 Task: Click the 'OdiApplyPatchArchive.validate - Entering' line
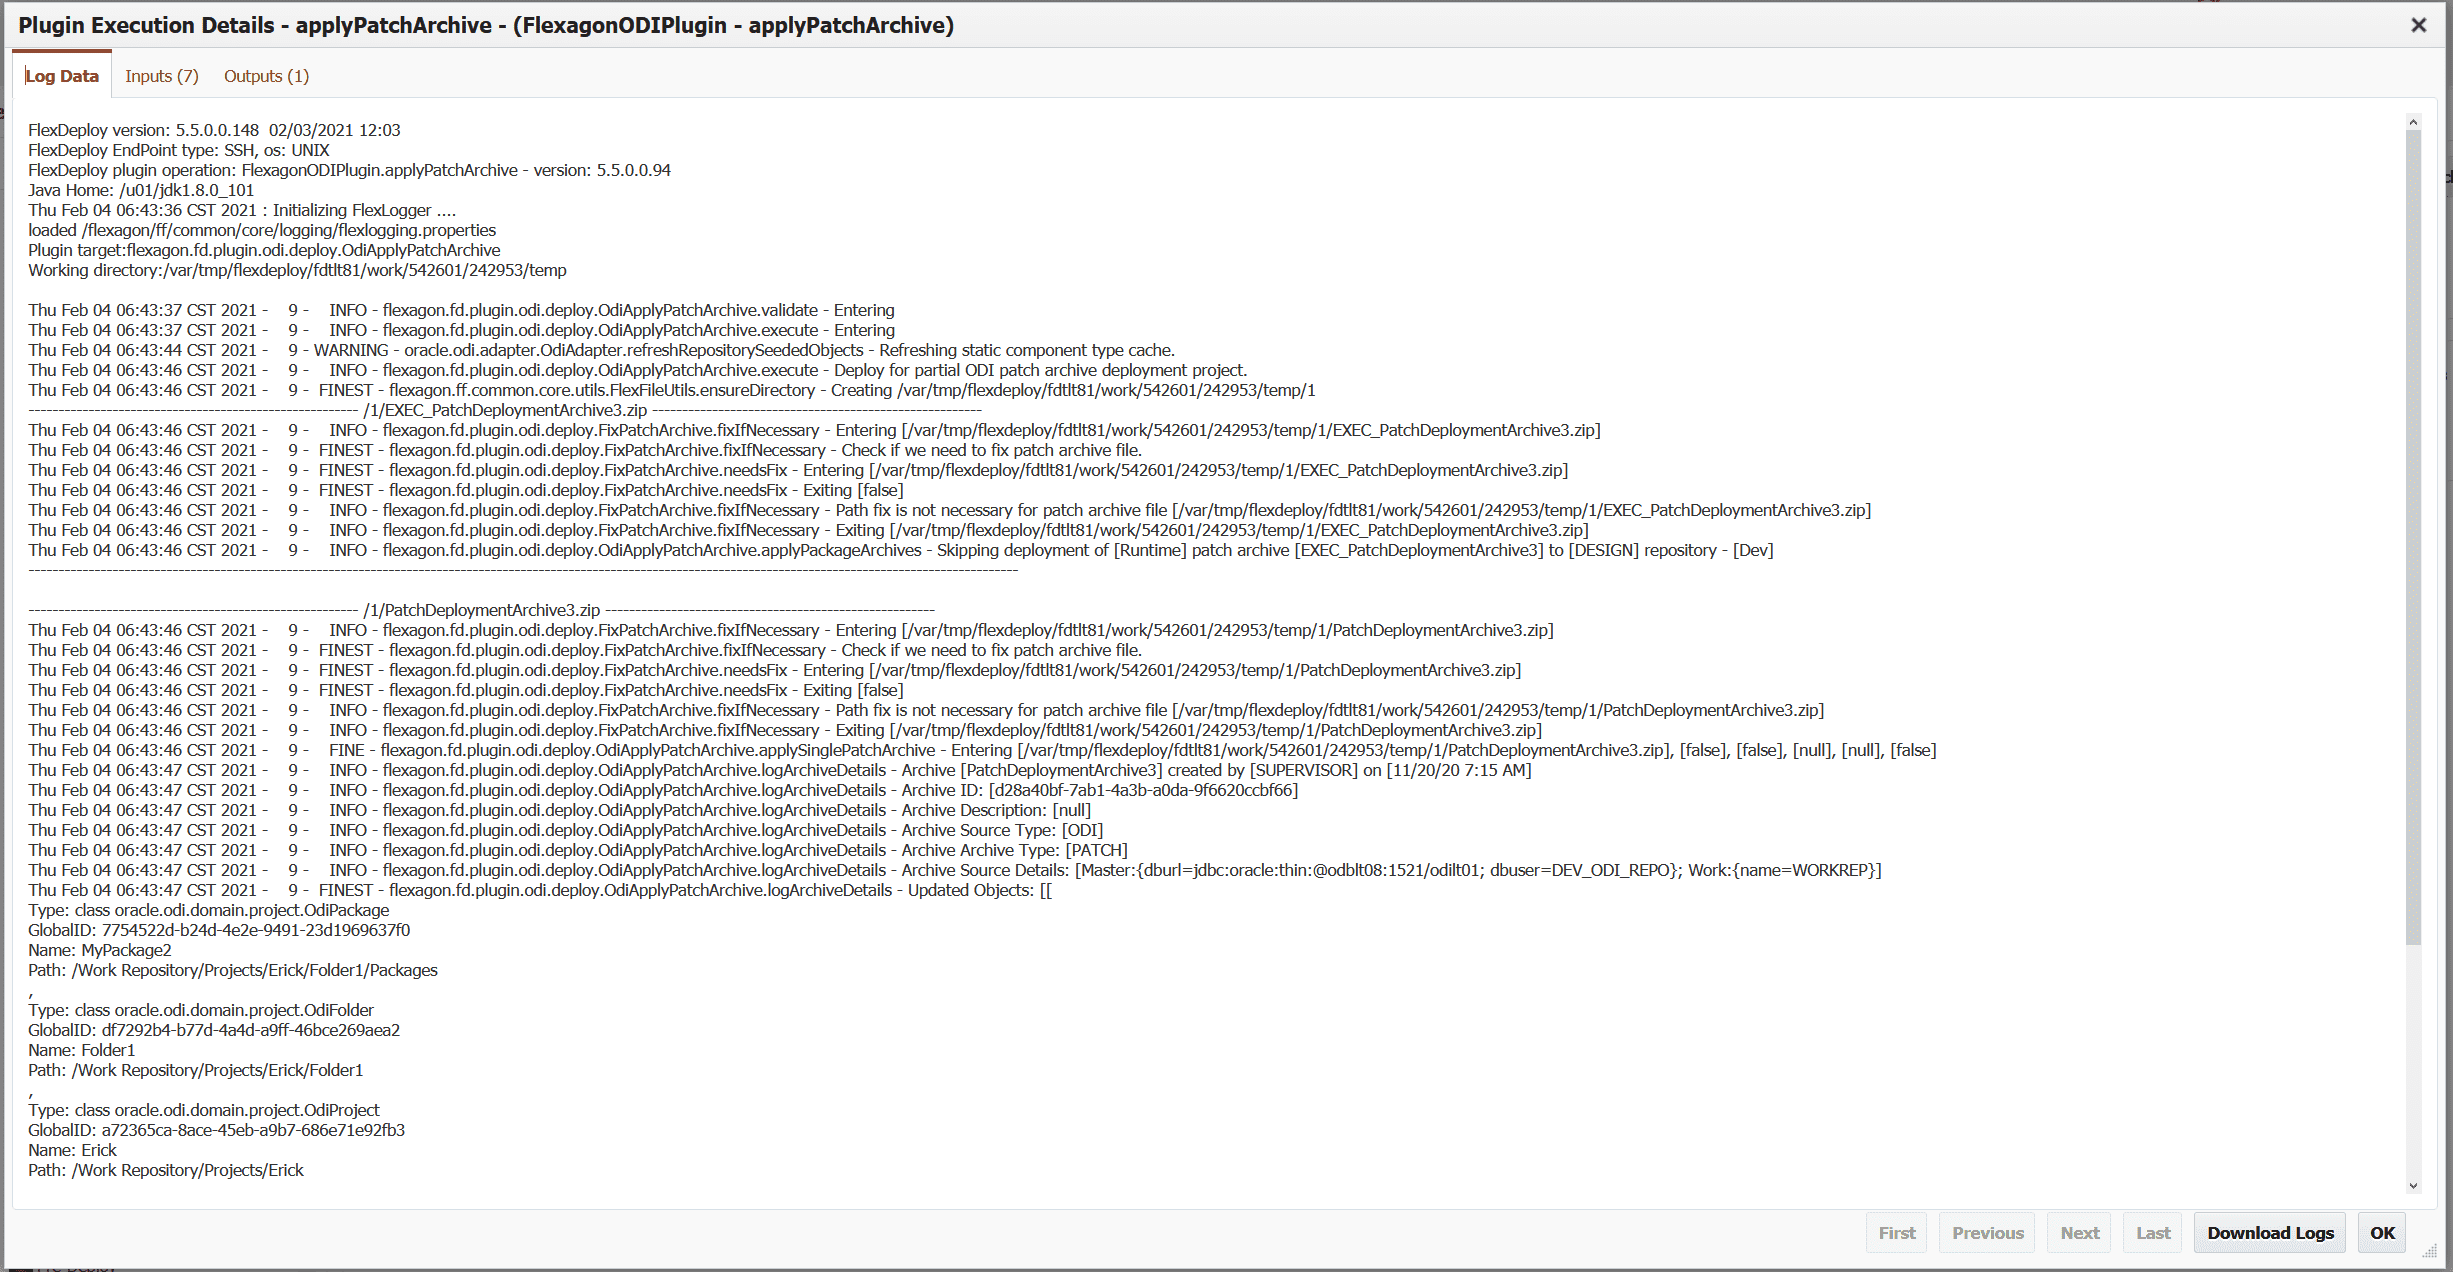coord(461,310)
